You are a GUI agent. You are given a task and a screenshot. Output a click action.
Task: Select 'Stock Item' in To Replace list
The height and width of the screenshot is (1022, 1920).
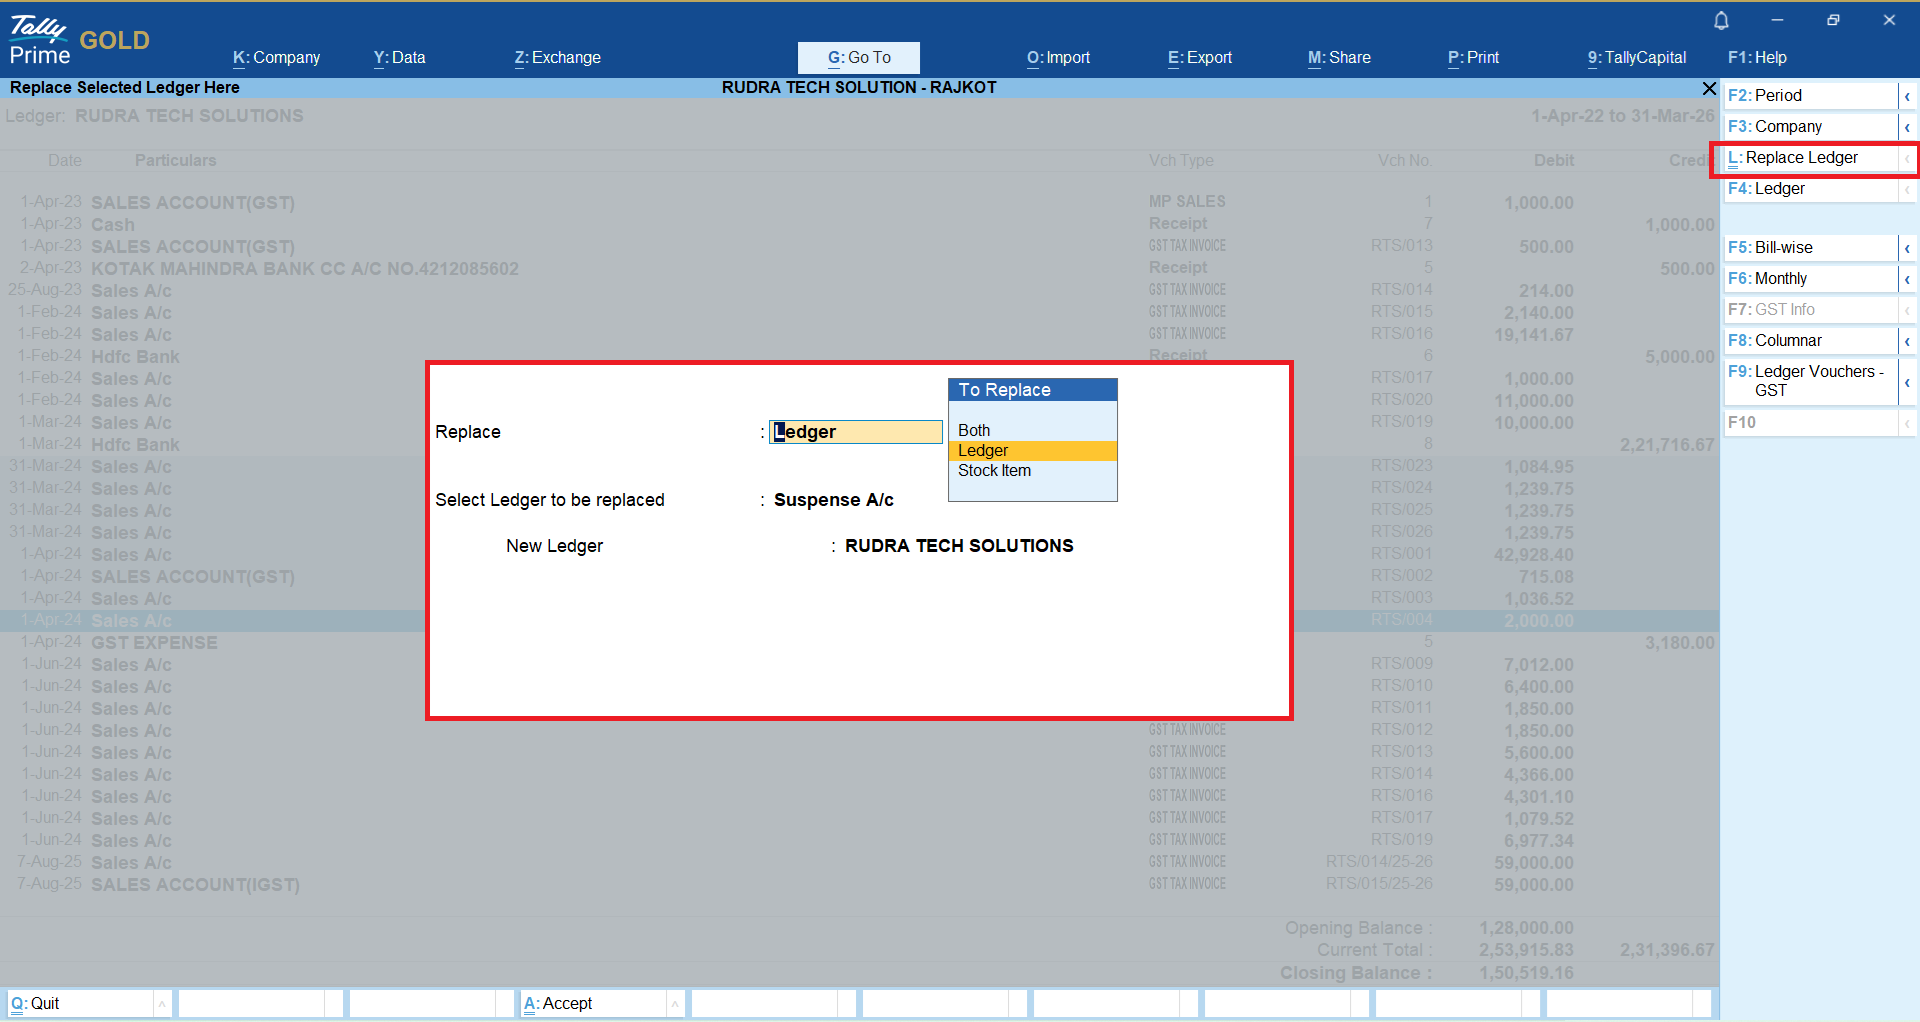click(x=994, y=471)
